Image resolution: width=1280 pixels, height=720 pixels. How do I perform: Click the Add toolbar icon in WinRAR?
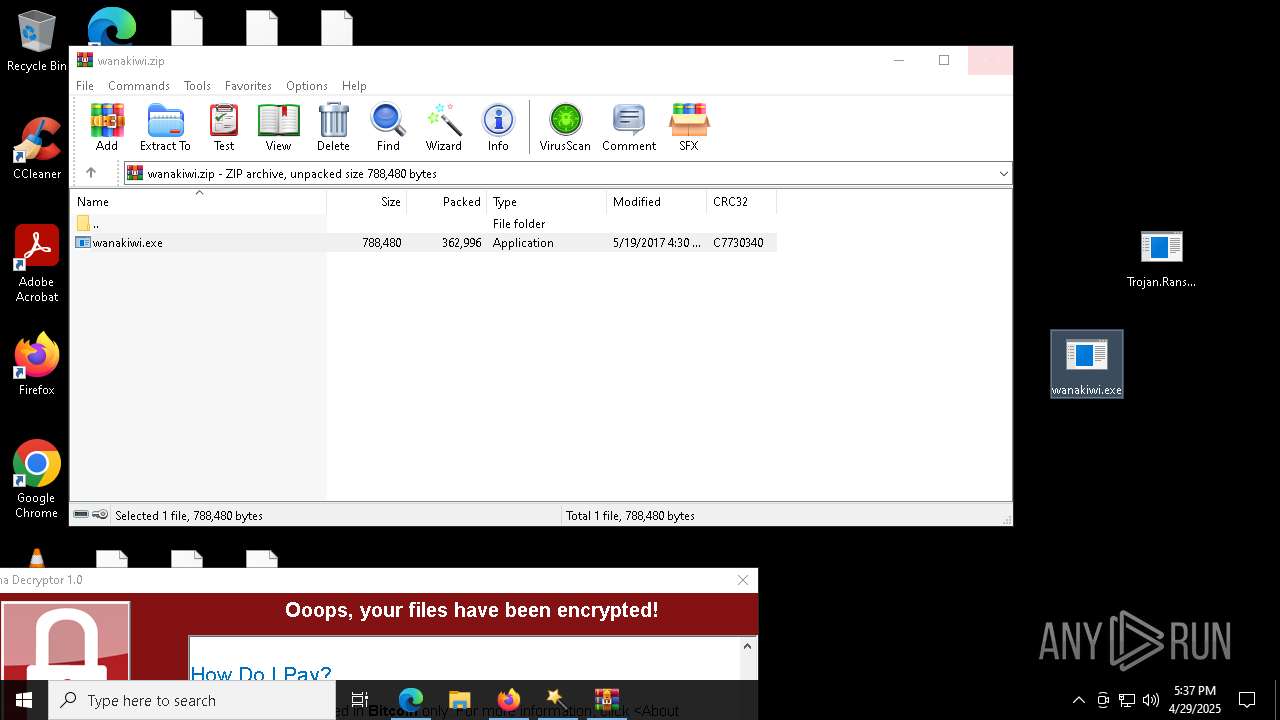[107, 127]
